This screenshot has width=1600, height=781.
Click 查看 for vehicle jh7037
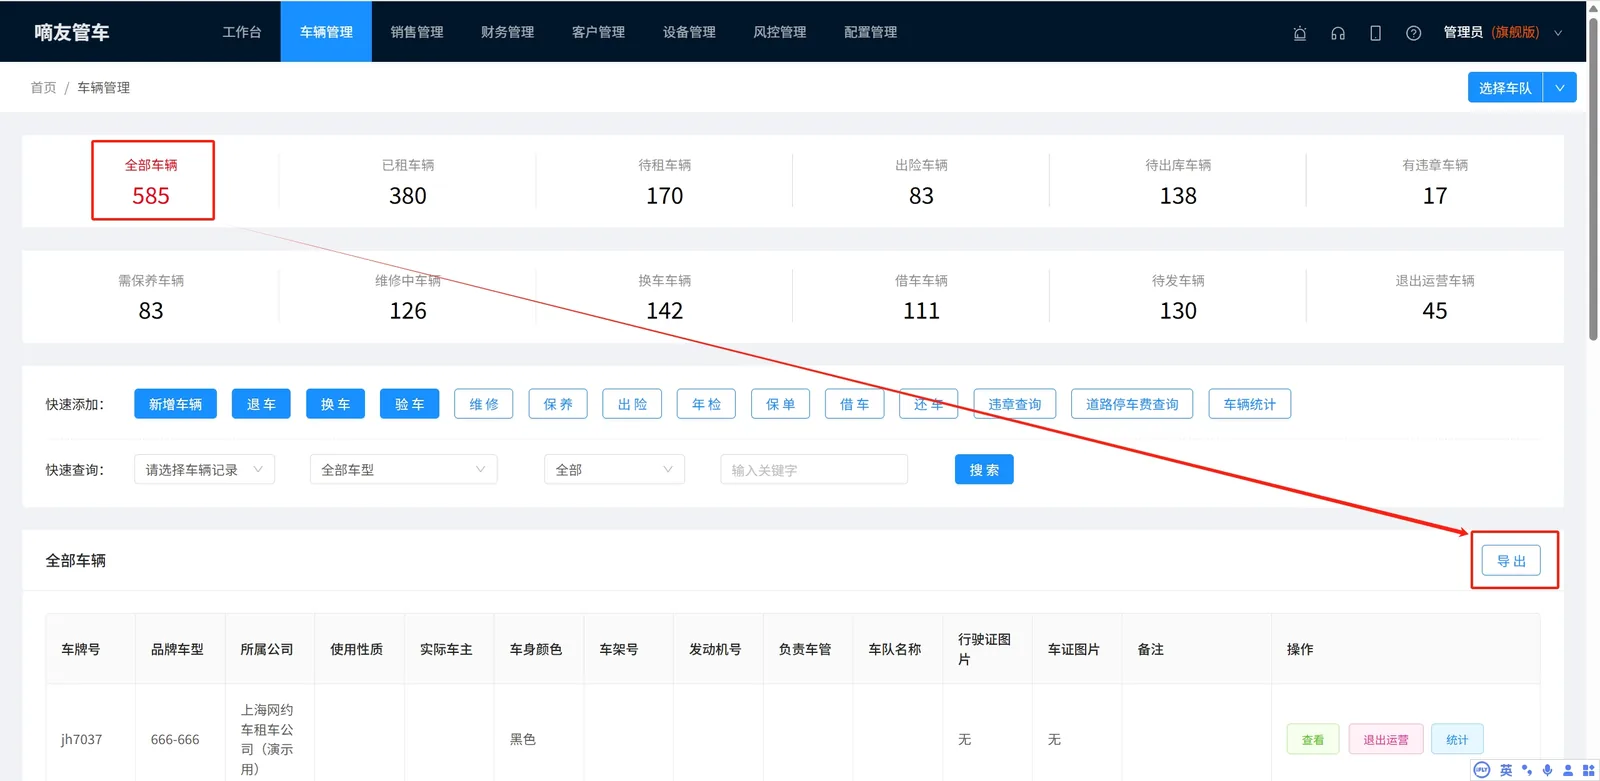click(x=1313, y=739)
